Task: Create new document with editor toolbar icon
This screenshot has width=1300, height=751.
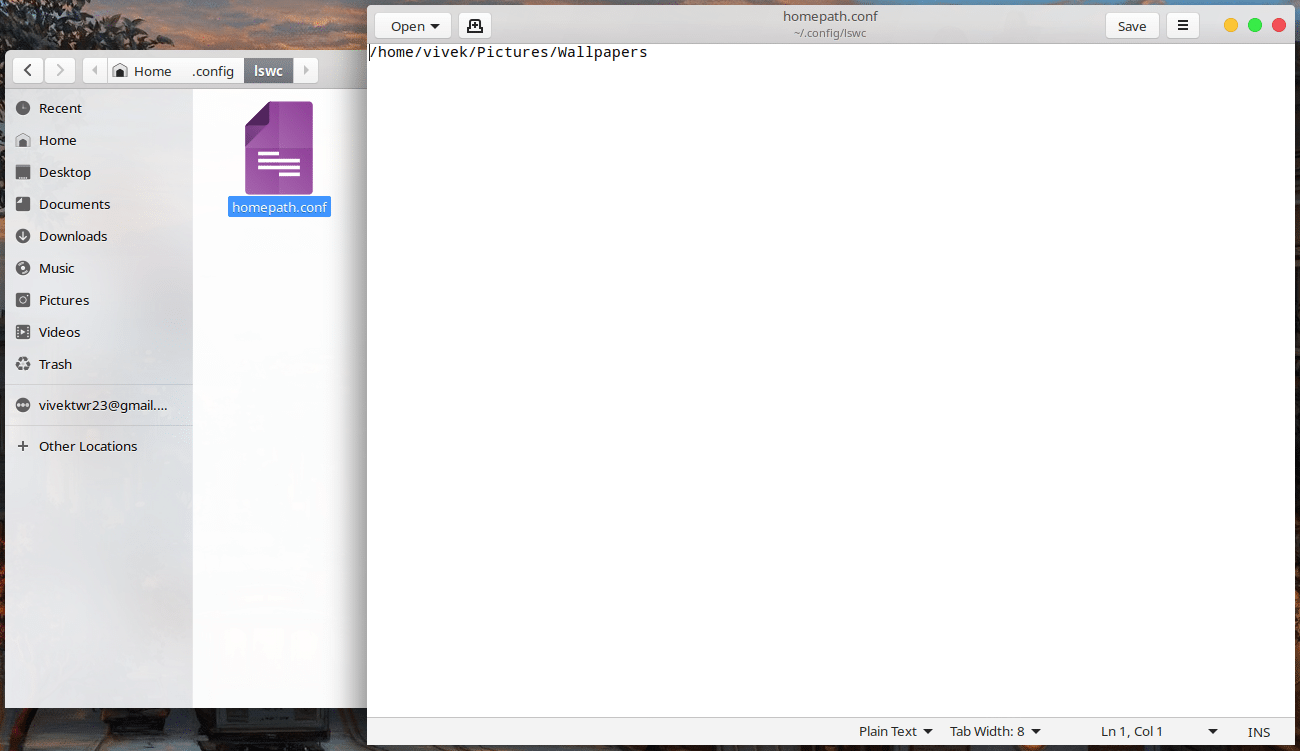Action: [x=475, y=26]
